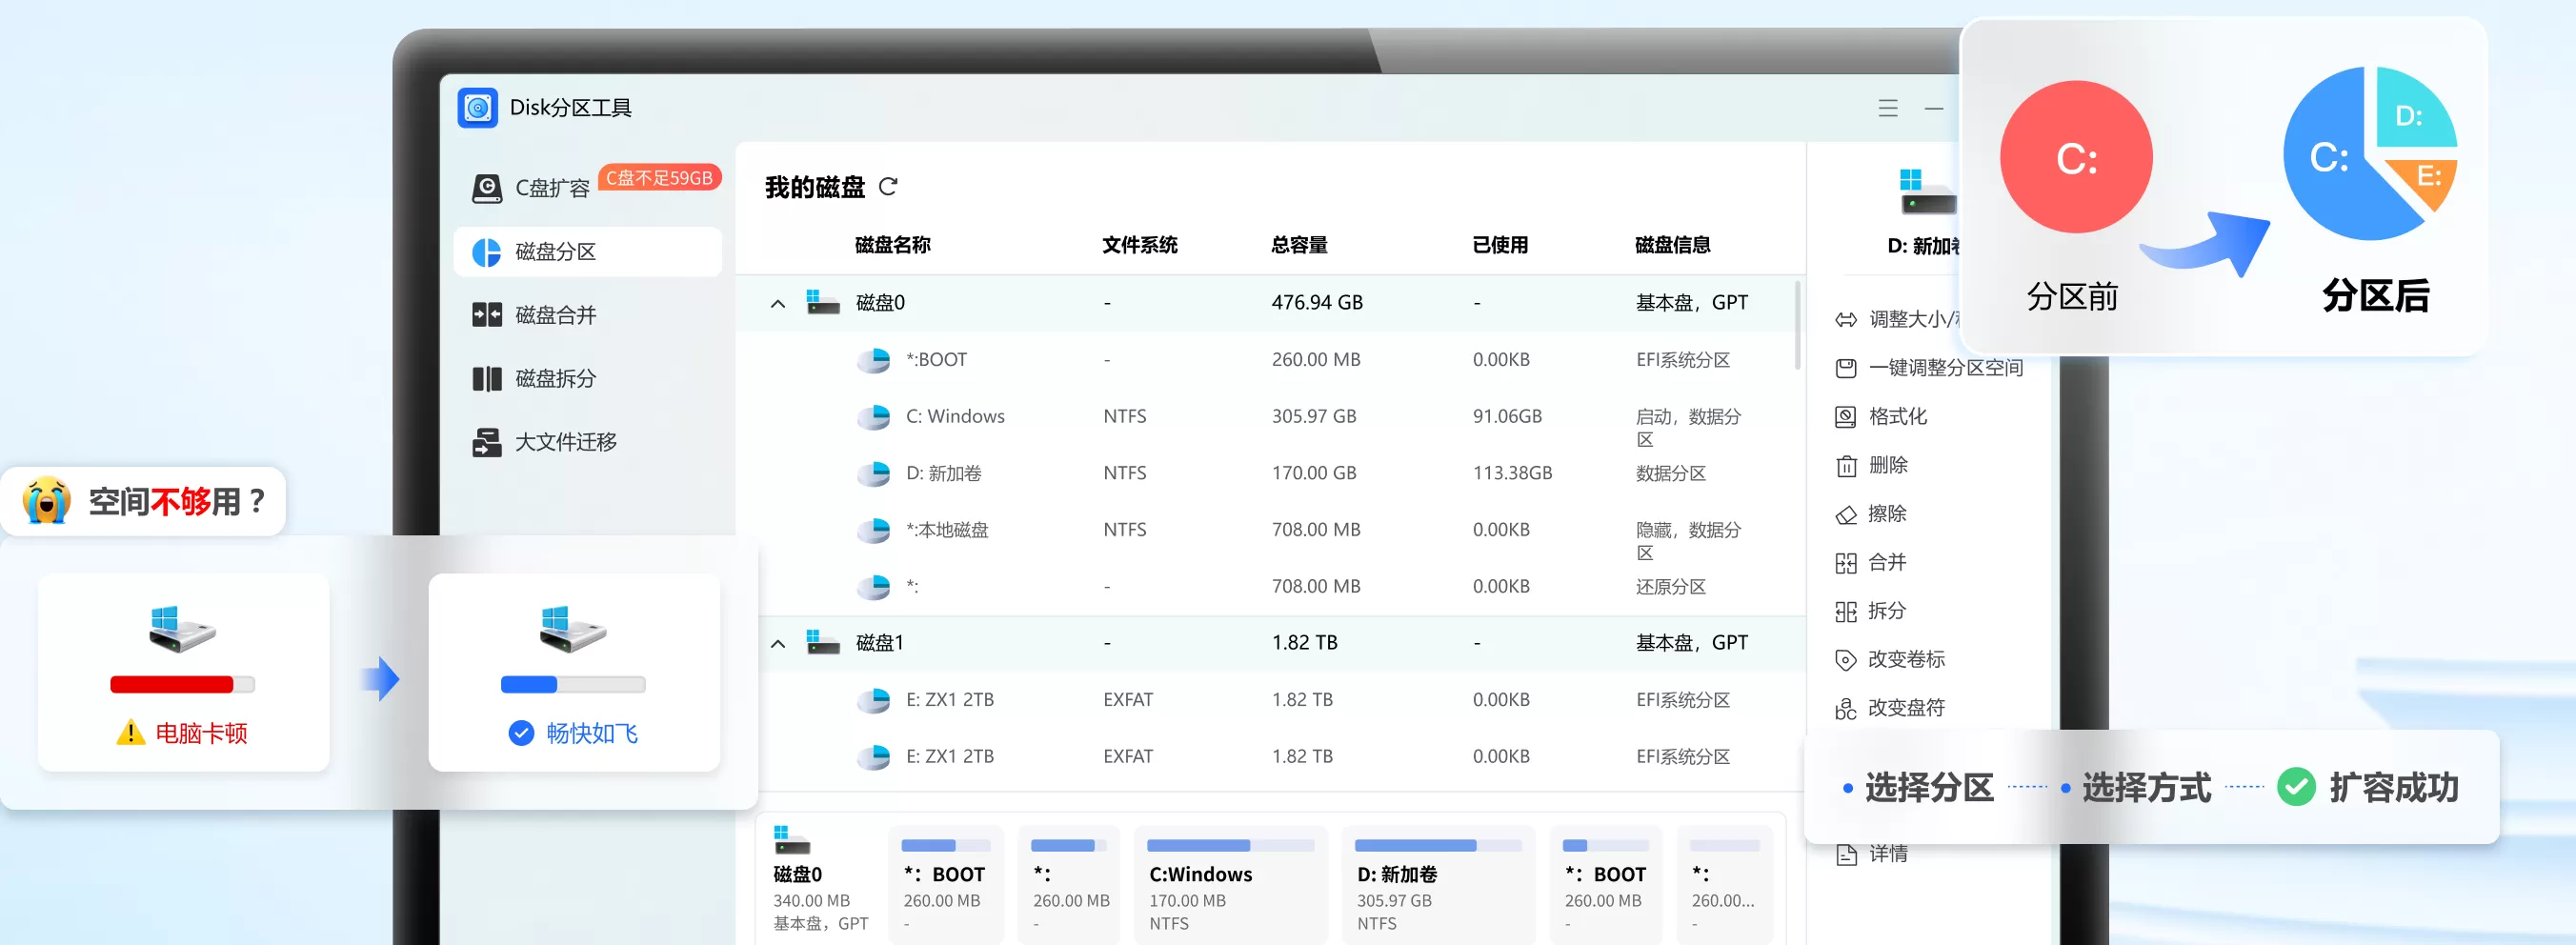Choose 调整大小 in the actions panel

1897,319
